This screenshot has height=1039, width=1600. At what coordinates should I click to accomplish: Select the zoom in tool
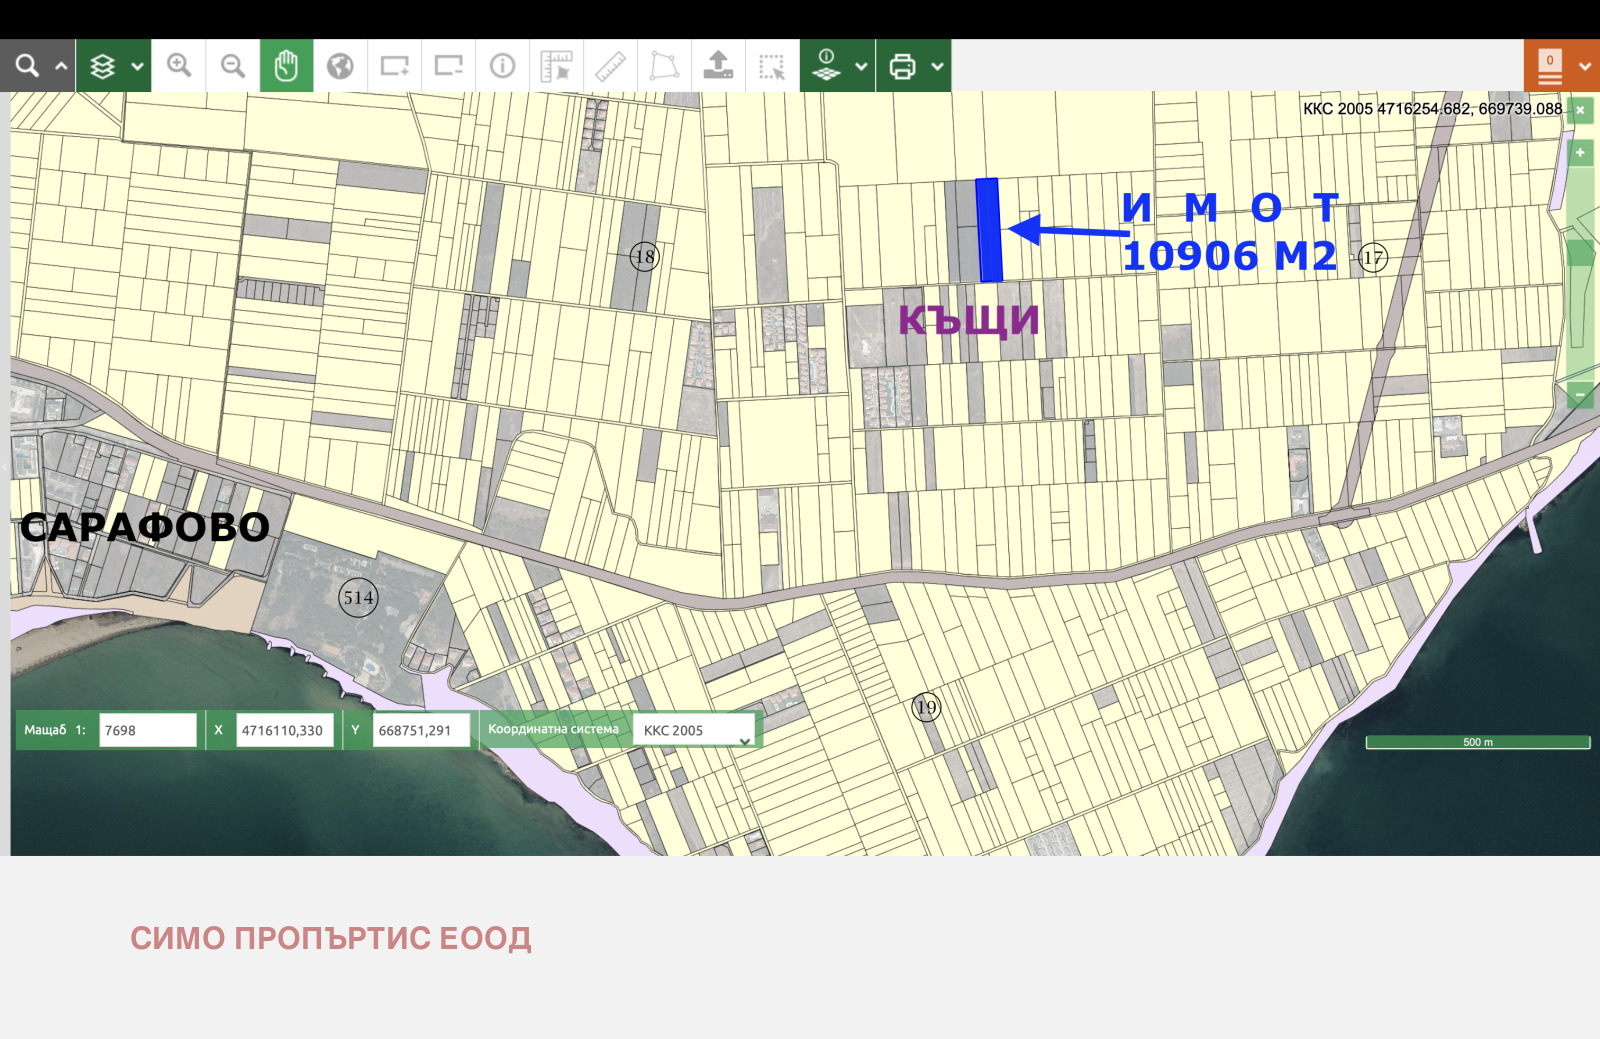coord(179,66)
